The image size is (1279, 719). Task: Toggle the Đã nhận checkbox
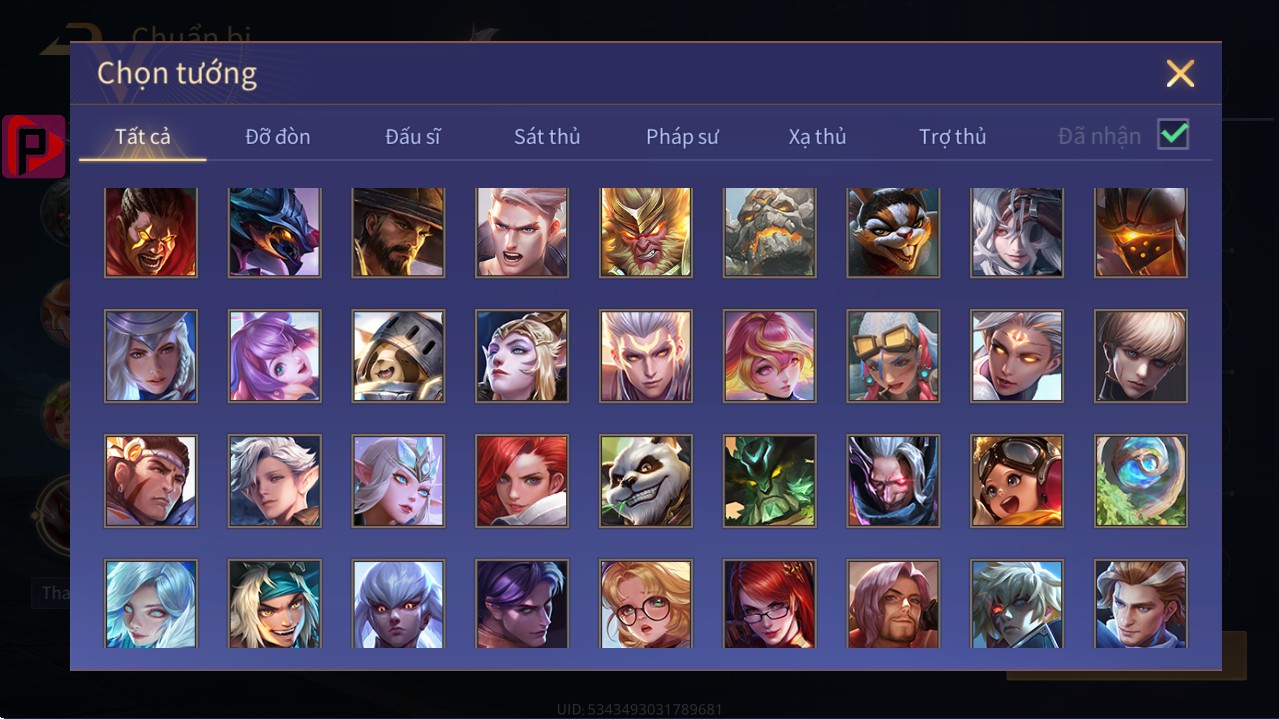coord(1173,134)
